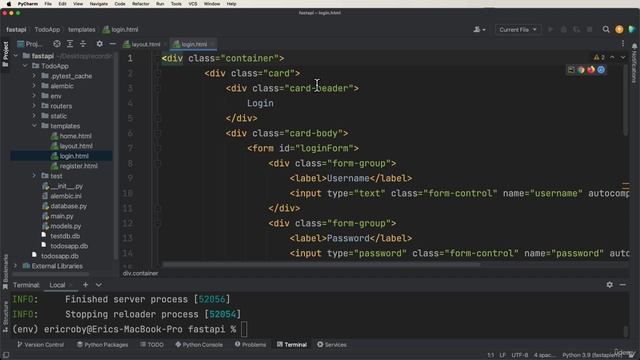
Task: Click the Collapse All icon in Project panel
Action: coord(83,44)
